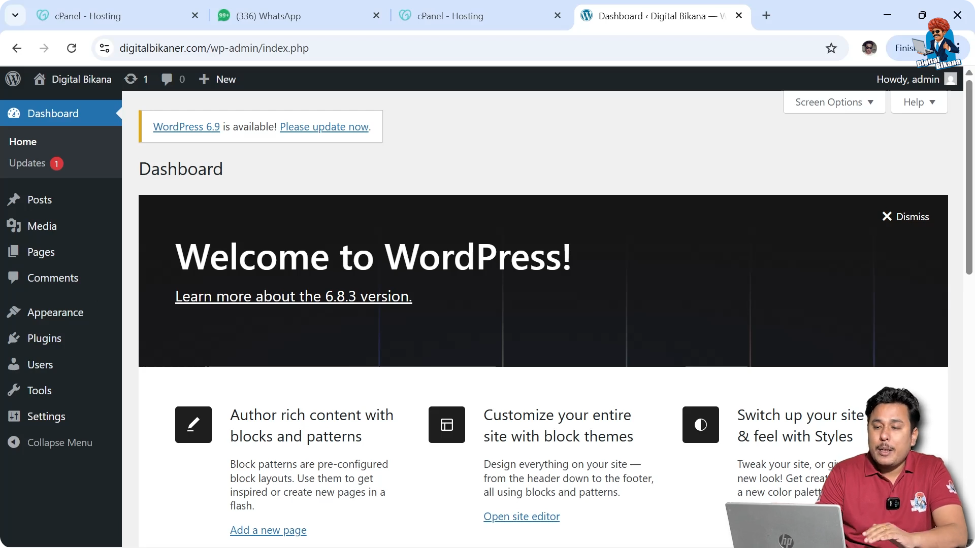
Task: Click Howdy, admin account text
Action: (x=908, y=79)
